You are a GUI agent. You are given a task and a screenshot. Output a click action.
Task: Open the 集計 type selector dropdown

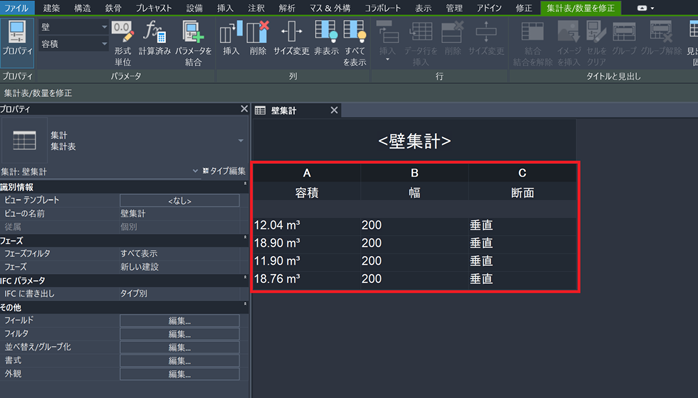click(241, 141)
